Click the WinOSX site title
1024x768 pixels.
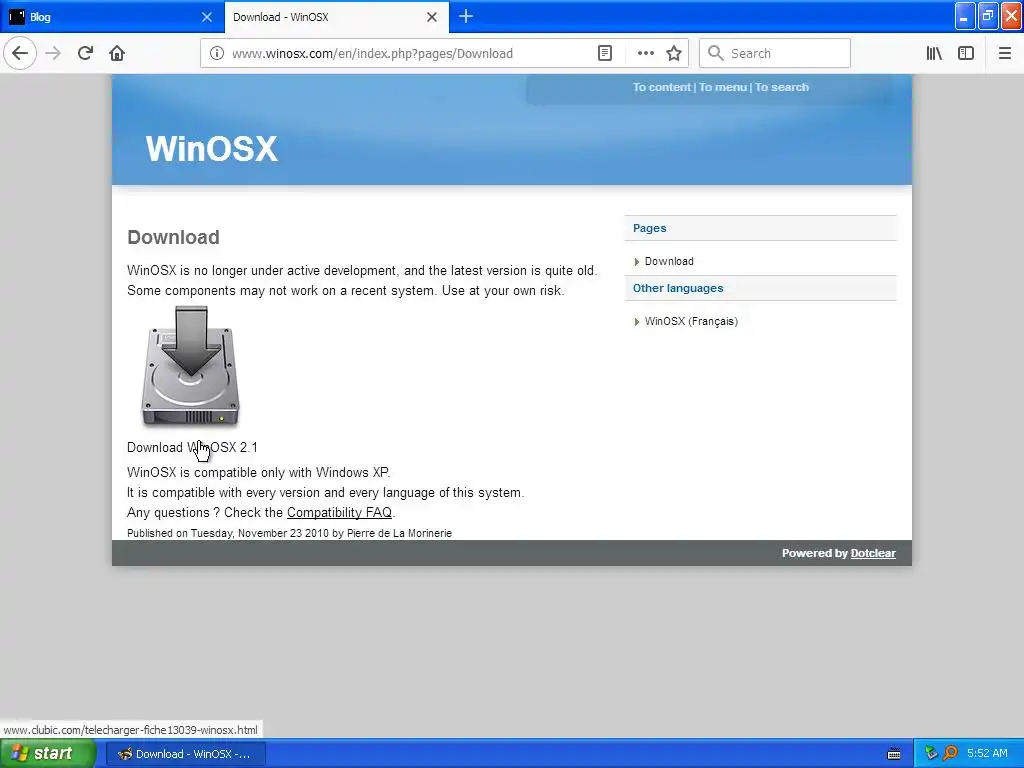[x=212, y=148]
